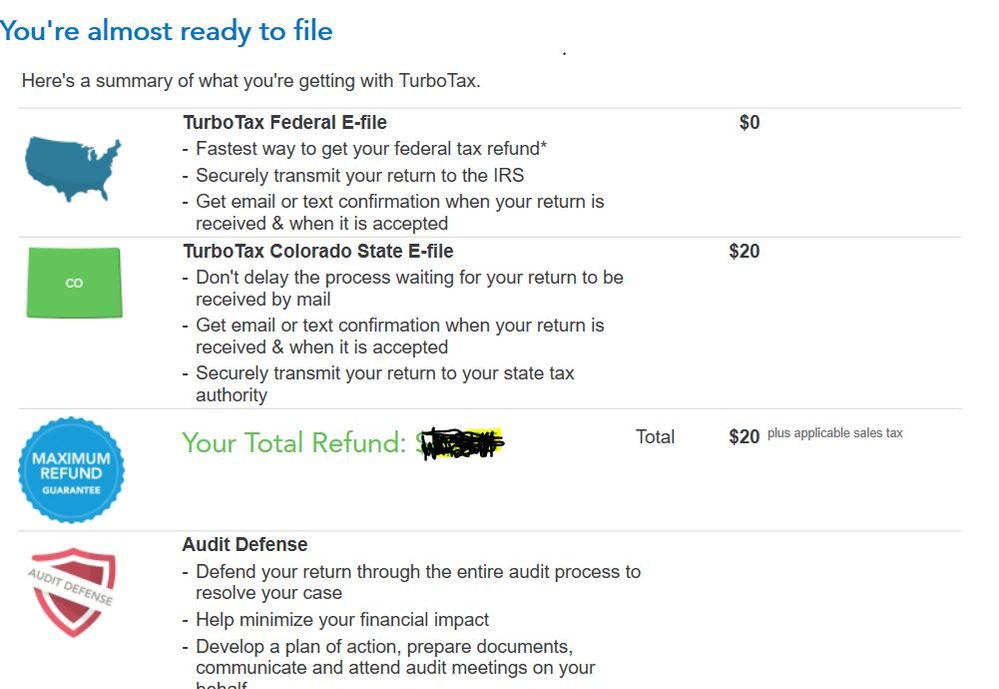Click the summary of what you're getting sentence

pyautogui.click(x=251, y=81)
